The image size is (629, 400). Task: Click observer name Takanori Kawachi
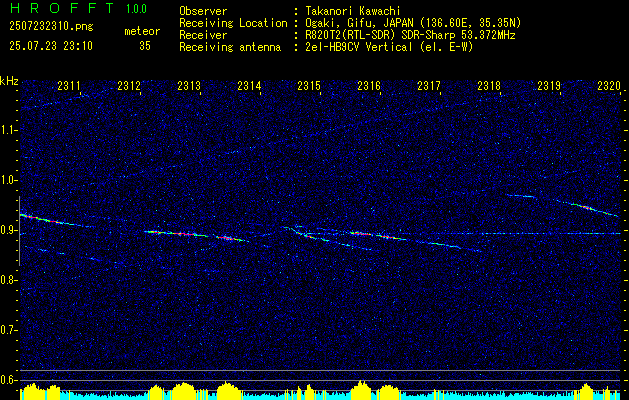click(352, 11)
